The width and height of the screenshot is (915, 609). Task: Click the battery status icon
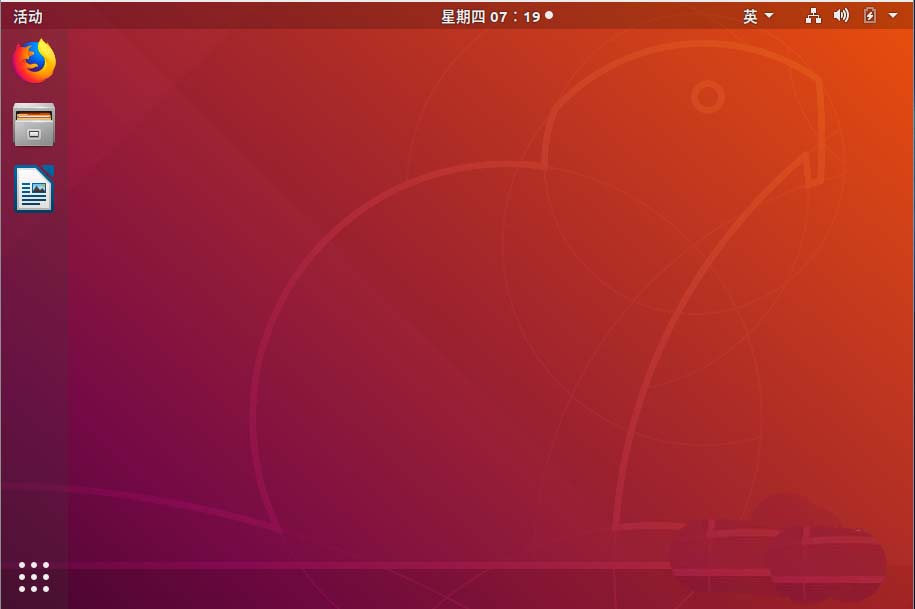(869, 15)
